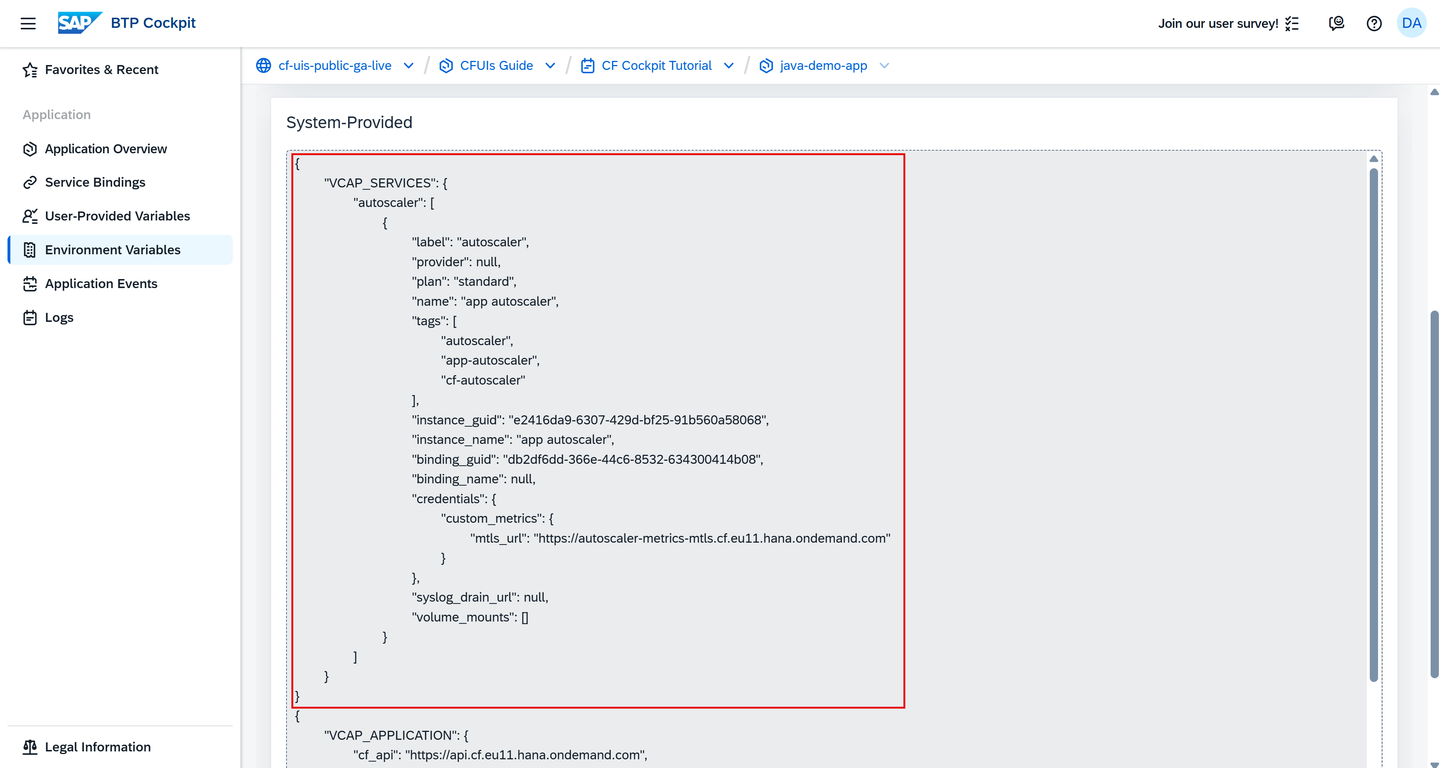This screenshot has height=768, width=1440.
Task: Click the space icon beside CF Cockpit Tutorial
Action: tap(587, 66)
